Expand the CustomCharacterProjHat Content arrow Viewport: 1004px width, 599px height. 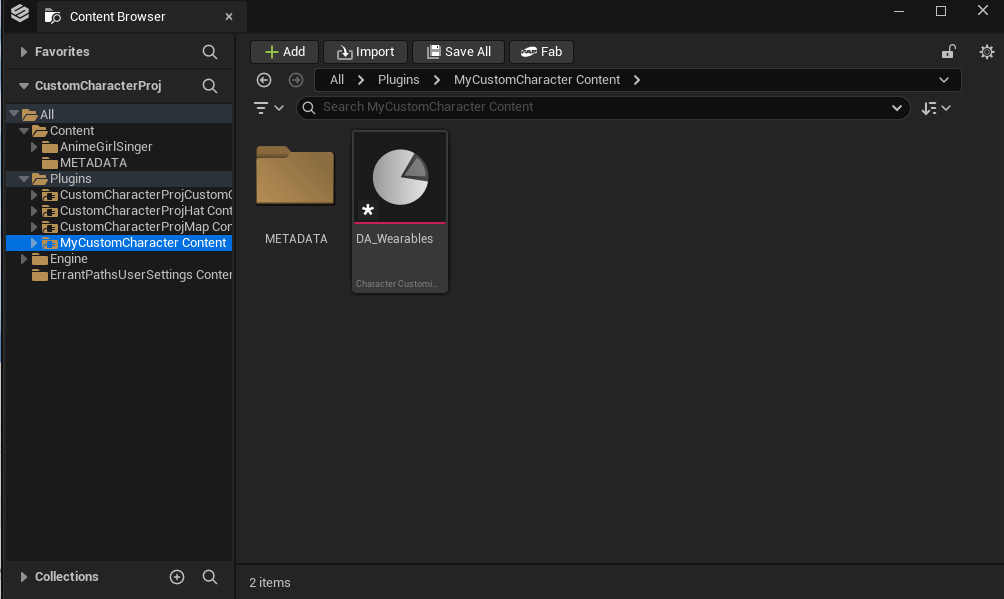click(x=34, y=211)
